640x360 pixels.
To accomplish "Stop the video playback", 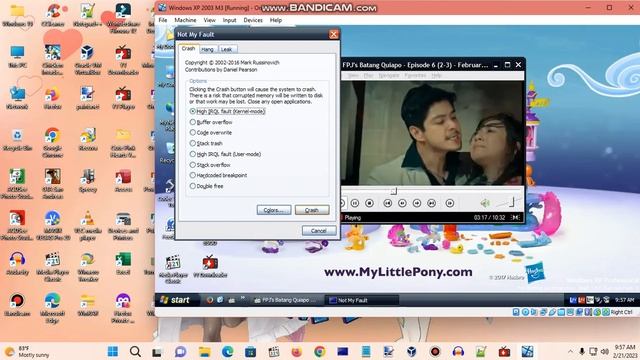I will point(369,203).
